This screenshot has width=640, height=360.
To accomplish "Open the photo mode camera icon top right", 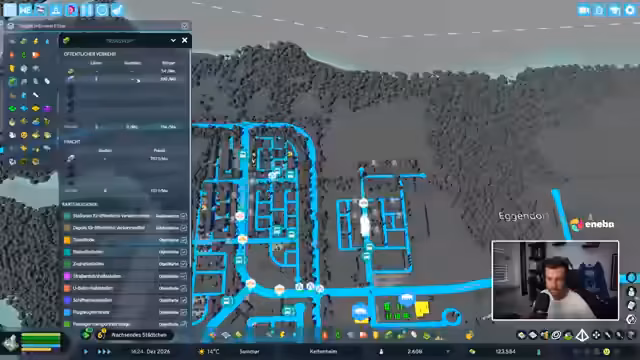I will point(583,10).
